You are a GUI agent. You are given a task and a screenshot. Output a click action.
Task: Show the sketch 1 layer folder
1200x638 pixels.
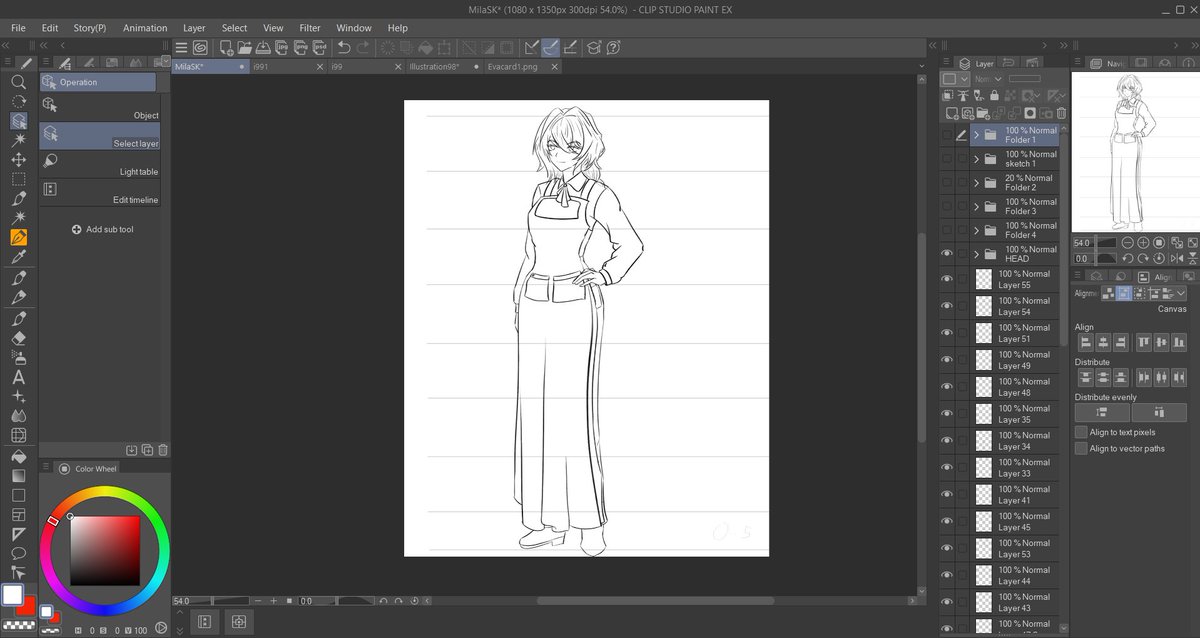[947, 158]
